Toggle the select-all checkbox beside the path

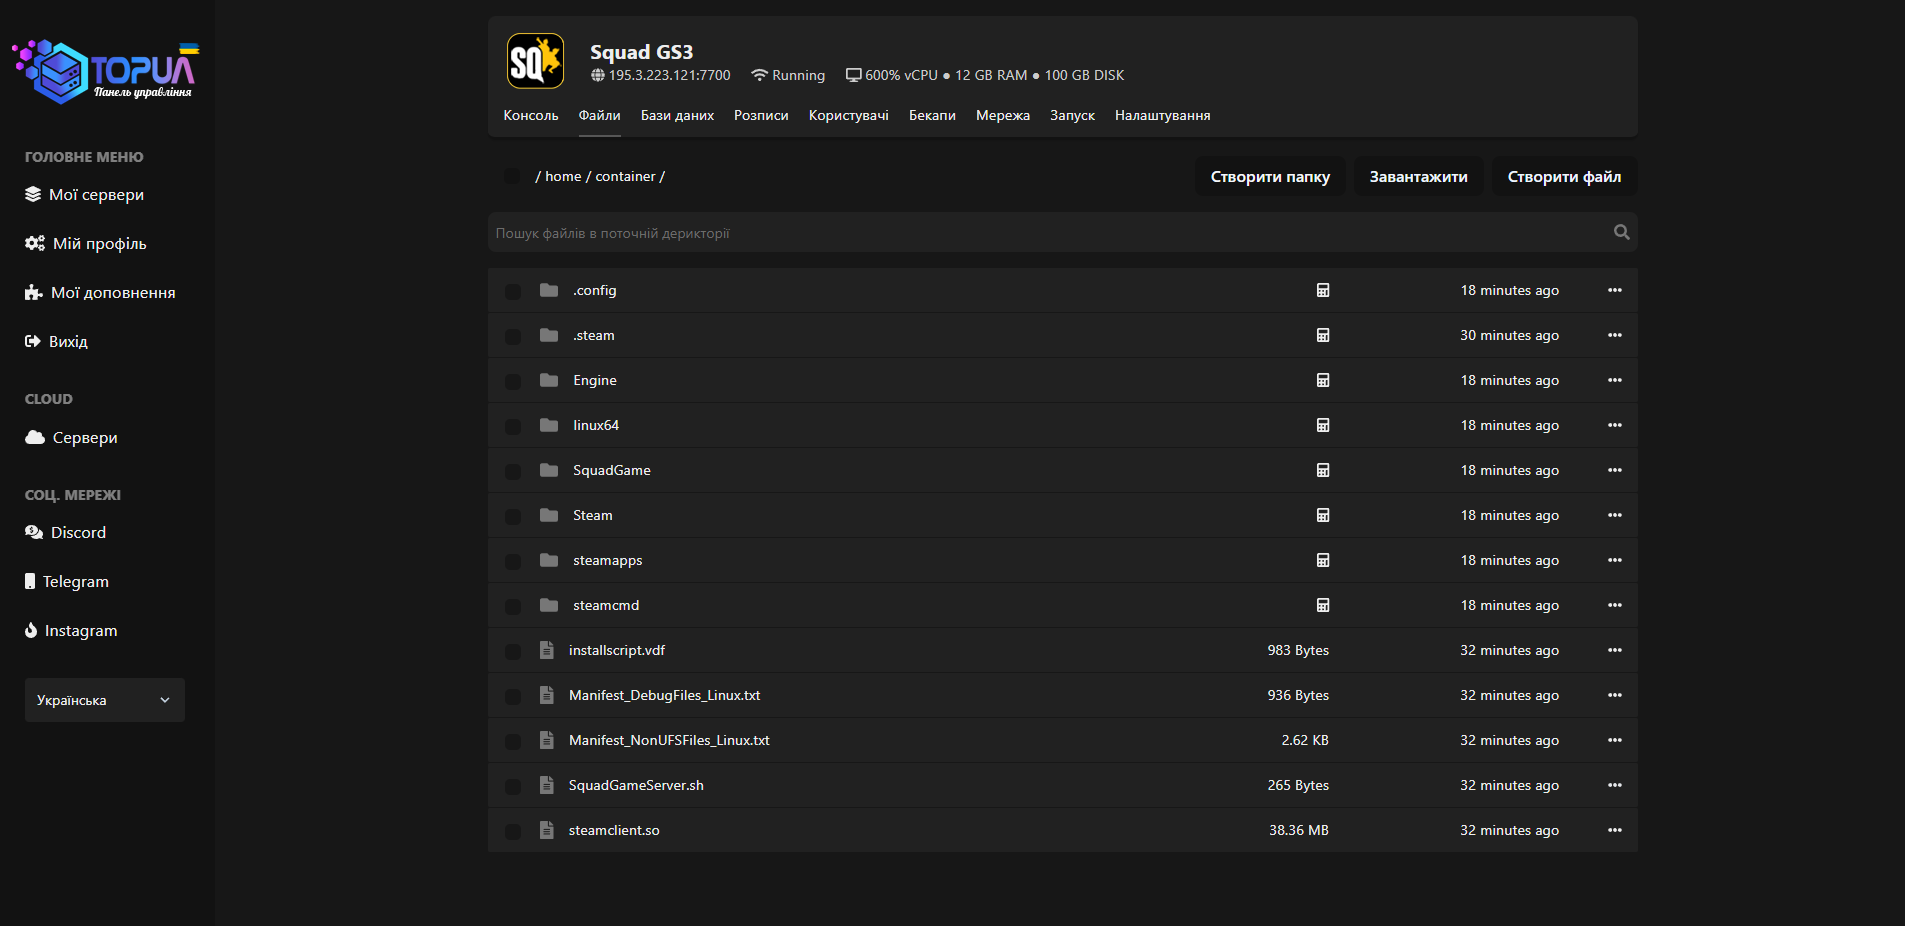coord(513,177)
